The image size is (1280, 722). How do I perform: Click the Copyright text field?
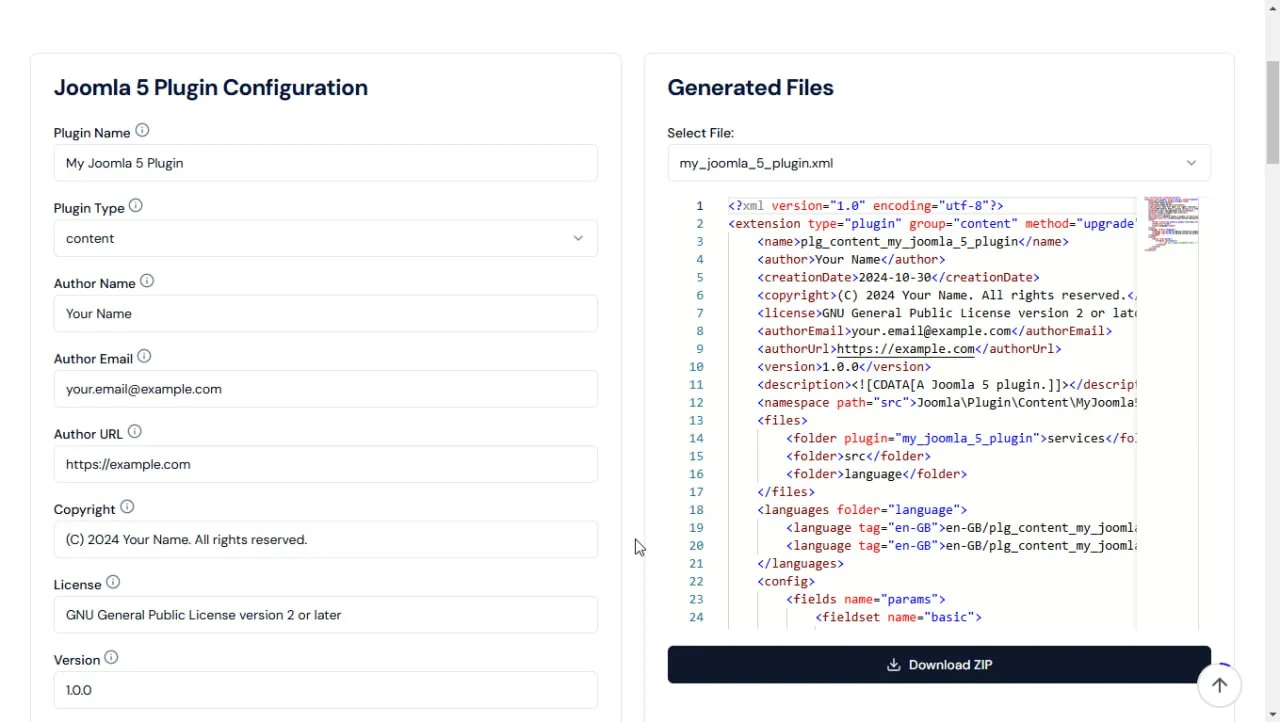click(x=325, y=540)
